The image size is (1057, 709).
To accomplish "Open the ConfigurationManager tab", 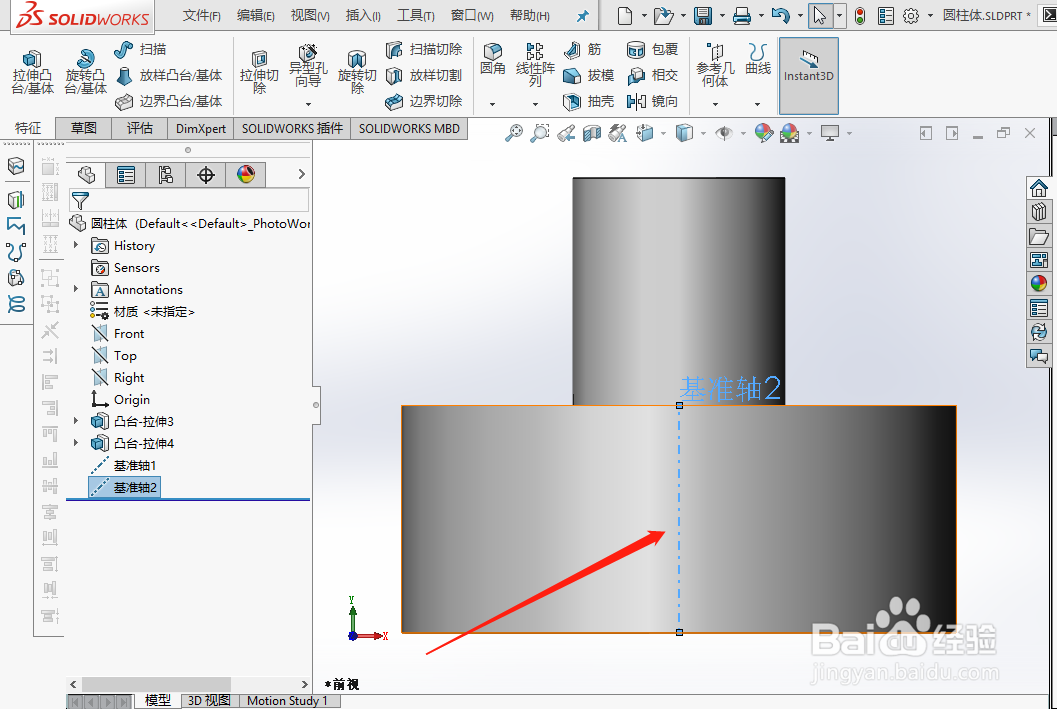I will 166,175.
